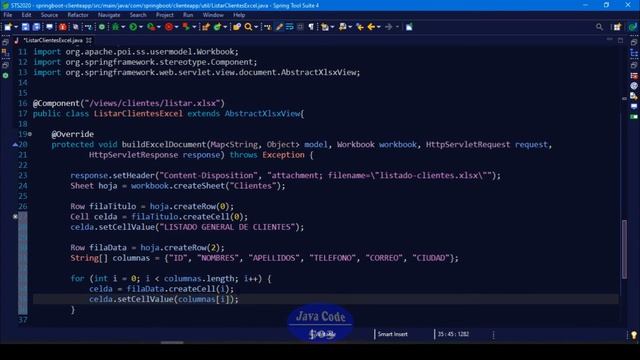Screen dimensions: 640x360
Task: Close the ListarClientesExcel.java tab
Action: coord(89,40)
